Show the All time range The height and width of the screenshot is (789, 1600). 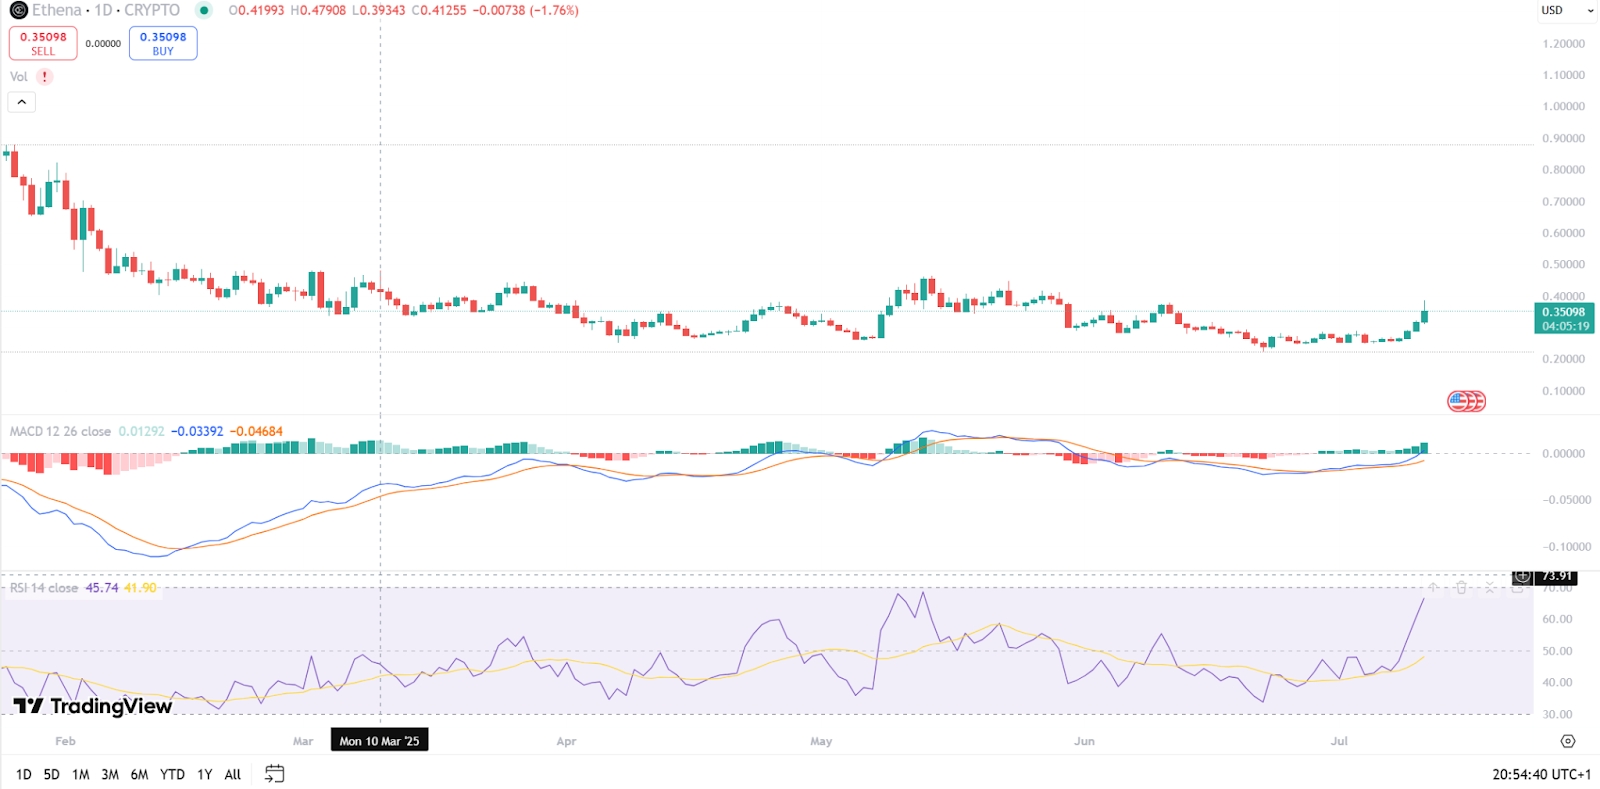(x=233, y=774)
